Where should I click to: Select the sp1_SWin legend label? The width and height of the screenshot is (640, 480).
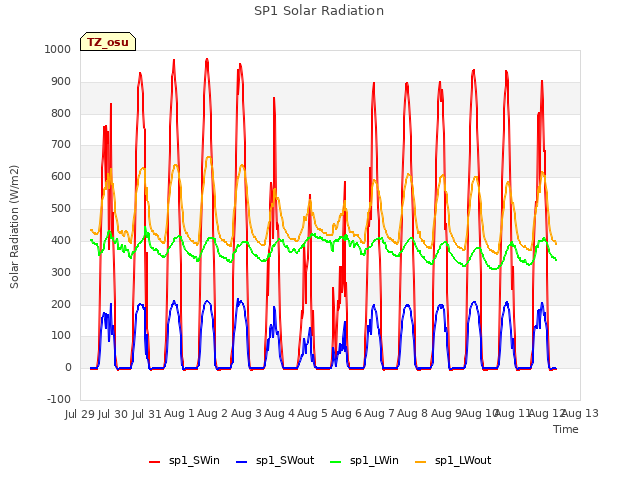(194, 460)
